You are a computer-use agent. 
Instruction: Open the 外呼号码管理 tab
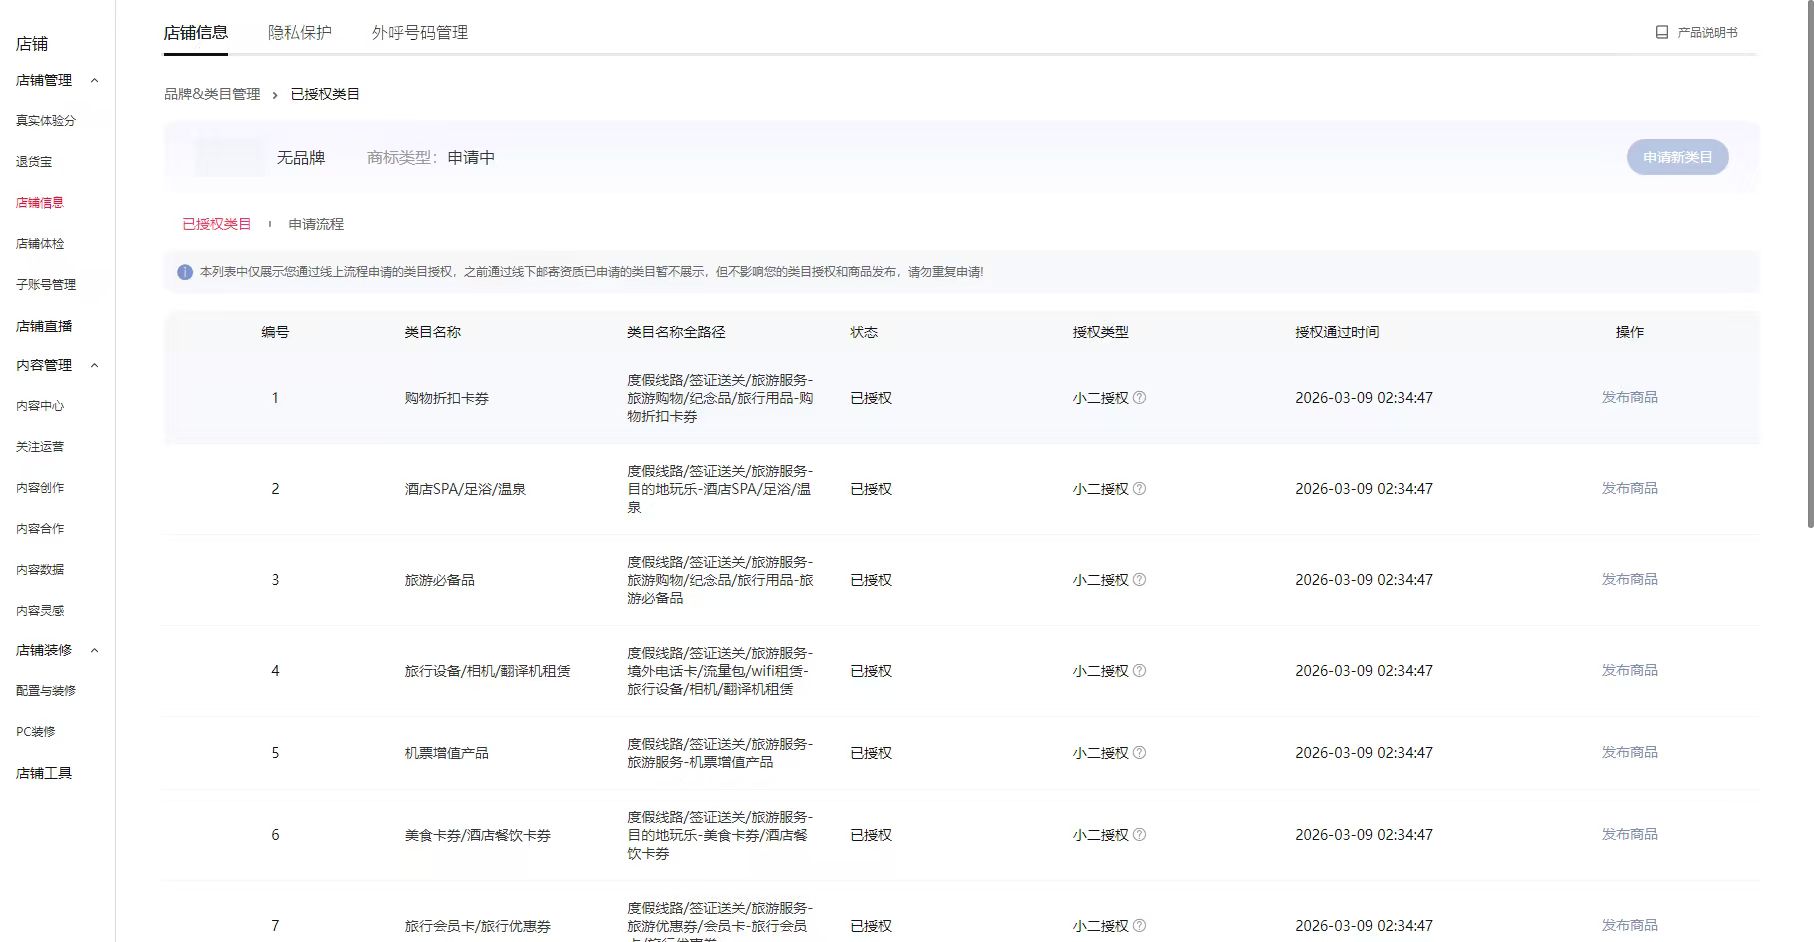[x=419, y=33]
